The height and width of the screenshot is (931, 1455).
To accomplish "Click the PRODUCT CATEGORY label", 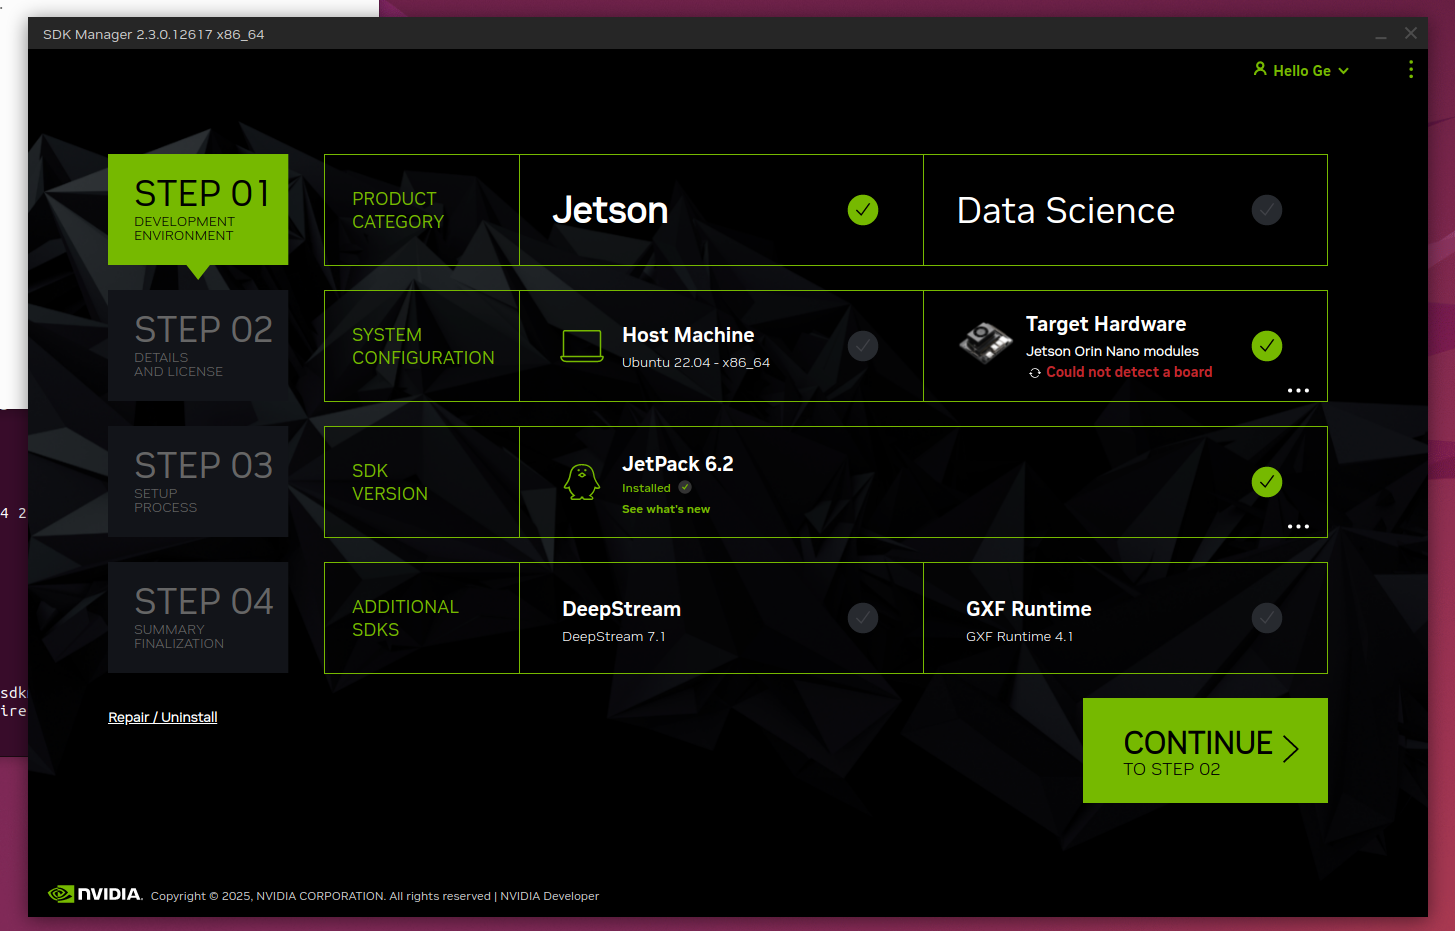I will [398, 210].
